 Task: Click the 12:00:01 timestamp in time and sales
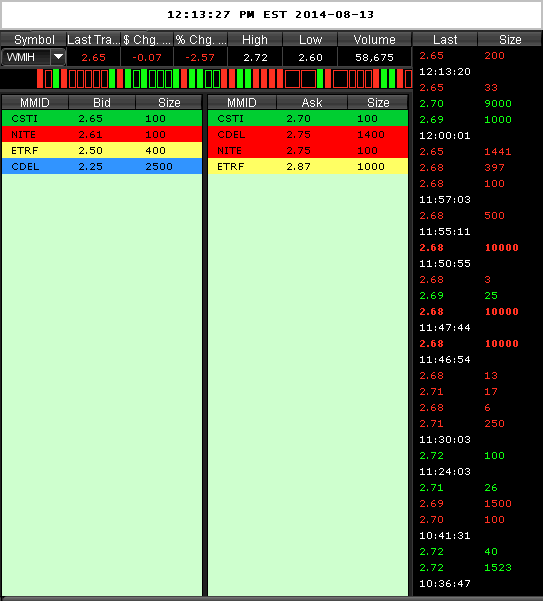(x=445, y=136)
